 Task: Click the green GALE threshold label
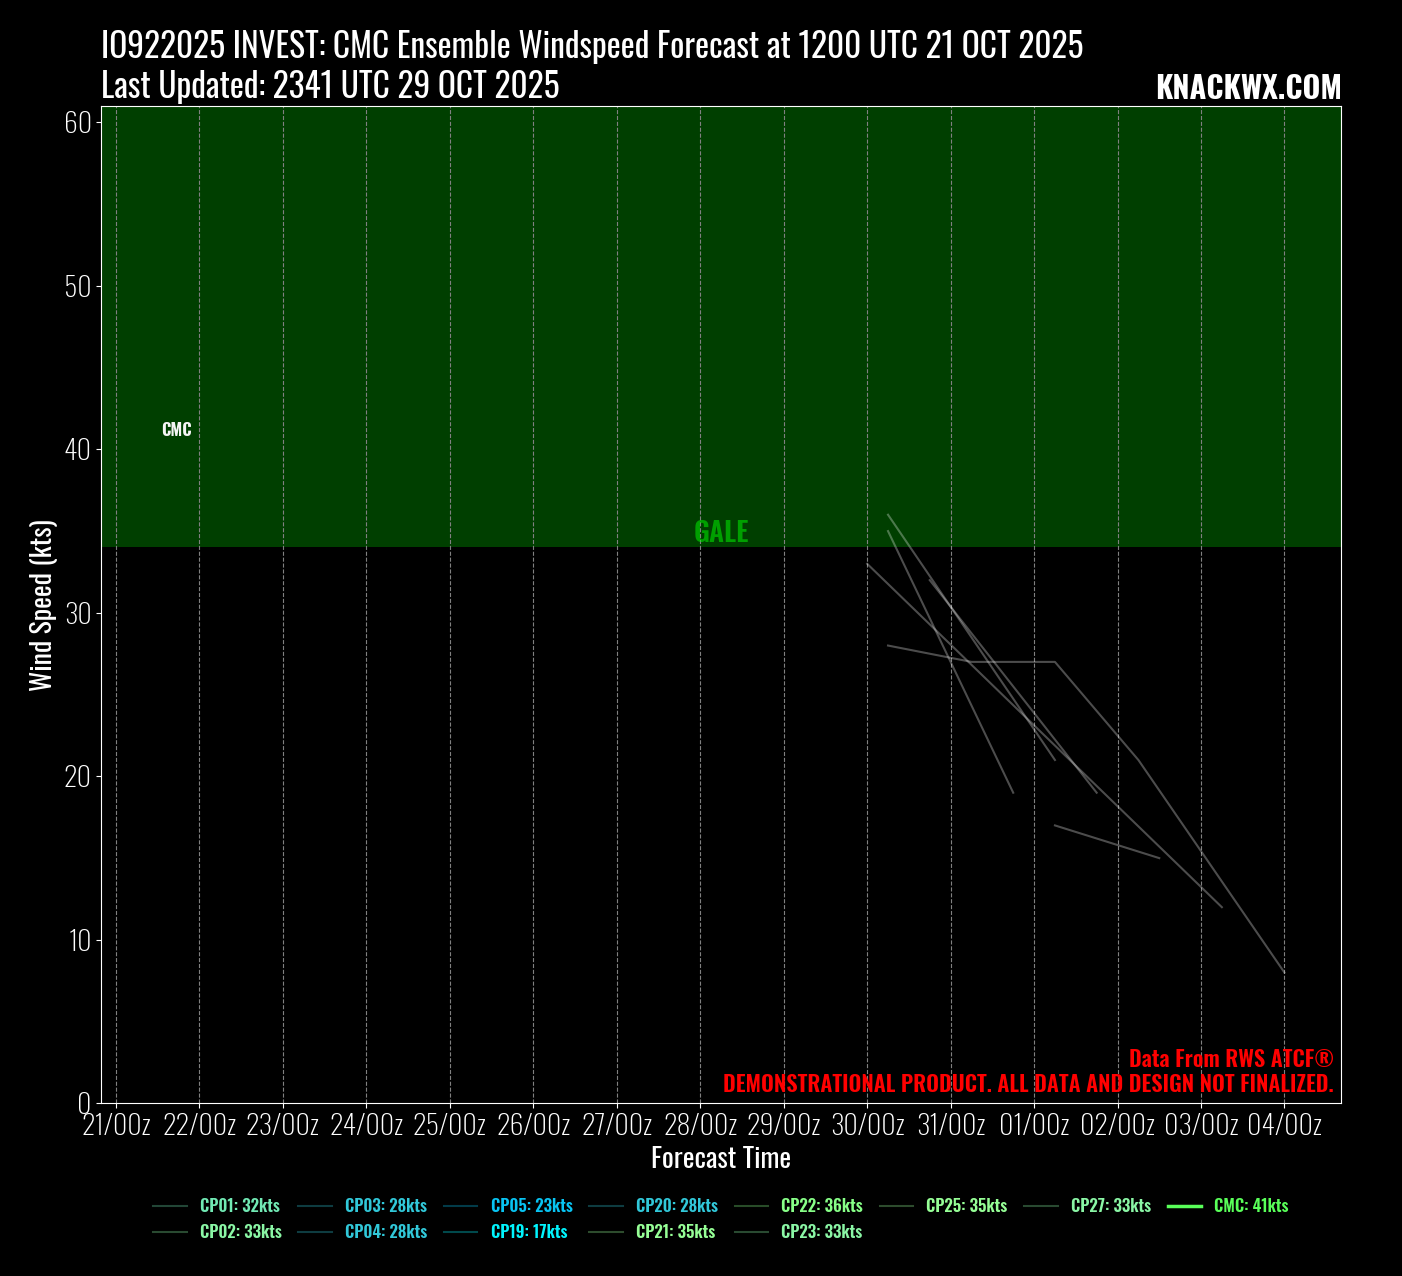point(721,532)
